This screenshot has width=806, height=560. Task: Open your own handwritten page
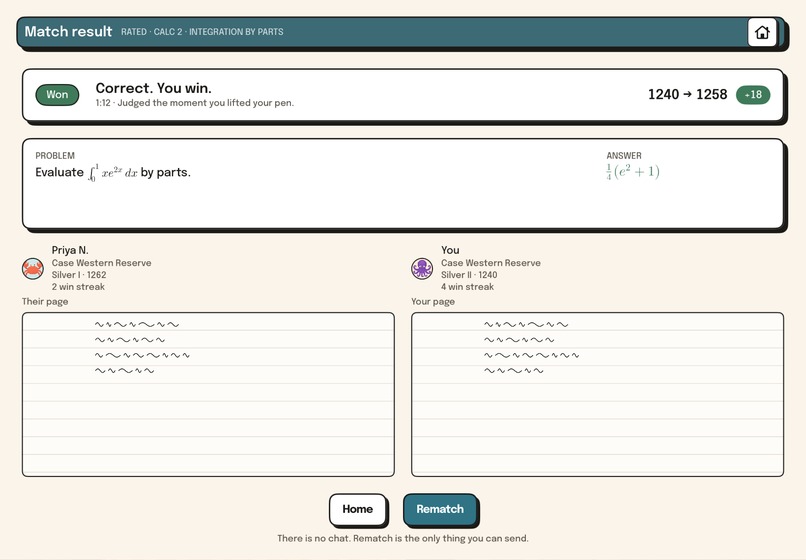click(597, 394)
